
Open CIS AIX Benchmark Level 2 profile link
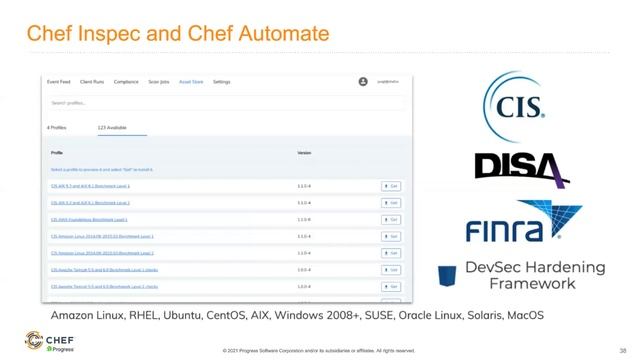coord(90,202)
